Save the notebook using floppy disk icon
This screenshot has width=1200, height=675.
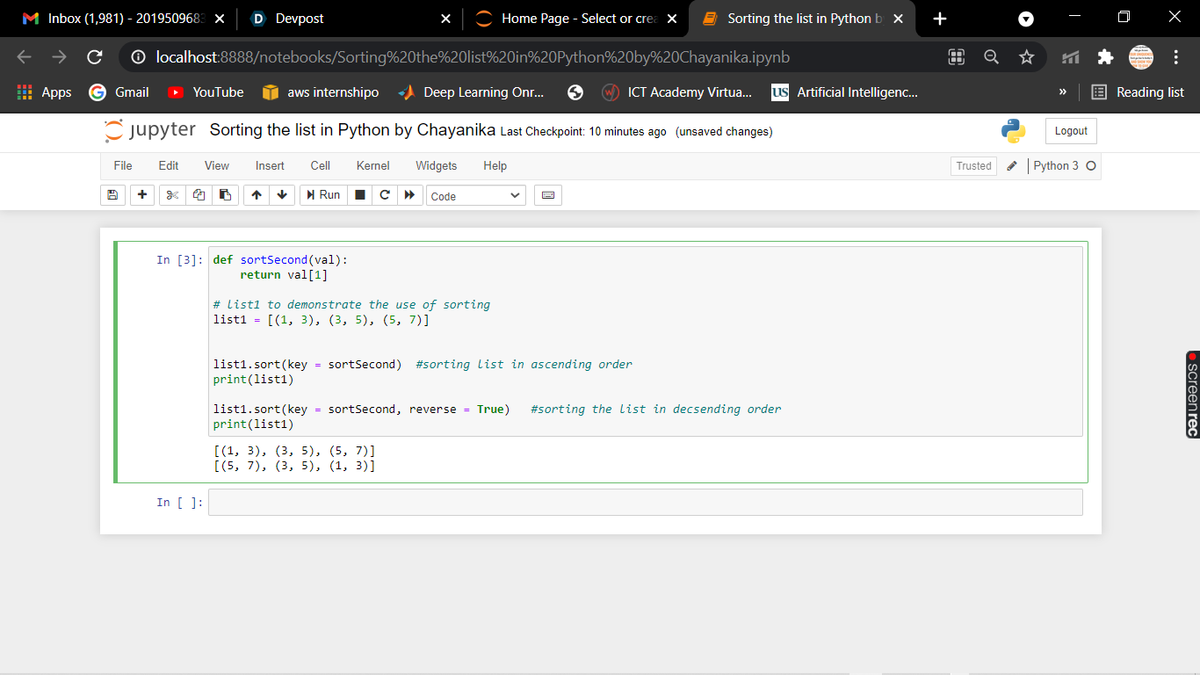click(x=116, y=196)
